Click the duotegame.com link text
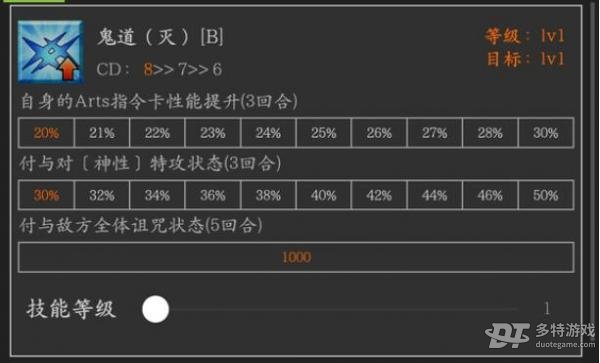The image size is (600, 363). pyautogui.click(x=566, y=344)
